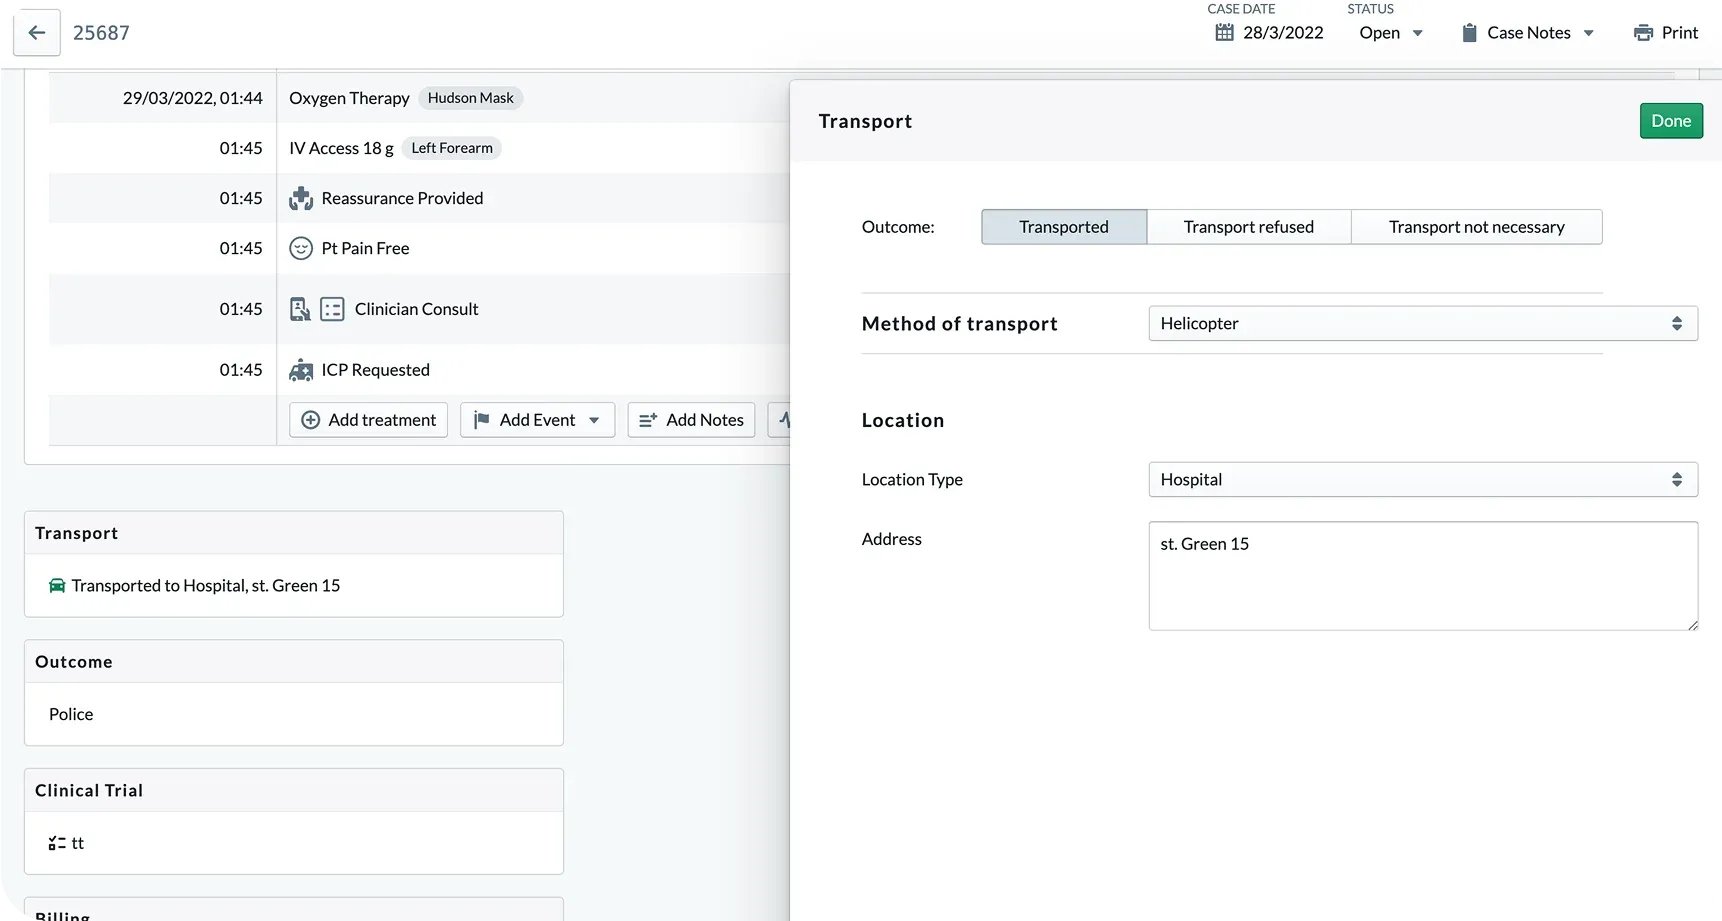
Task: Open the Location Type dropdown
Action: pyautogui.click(x=1422, y=480)
